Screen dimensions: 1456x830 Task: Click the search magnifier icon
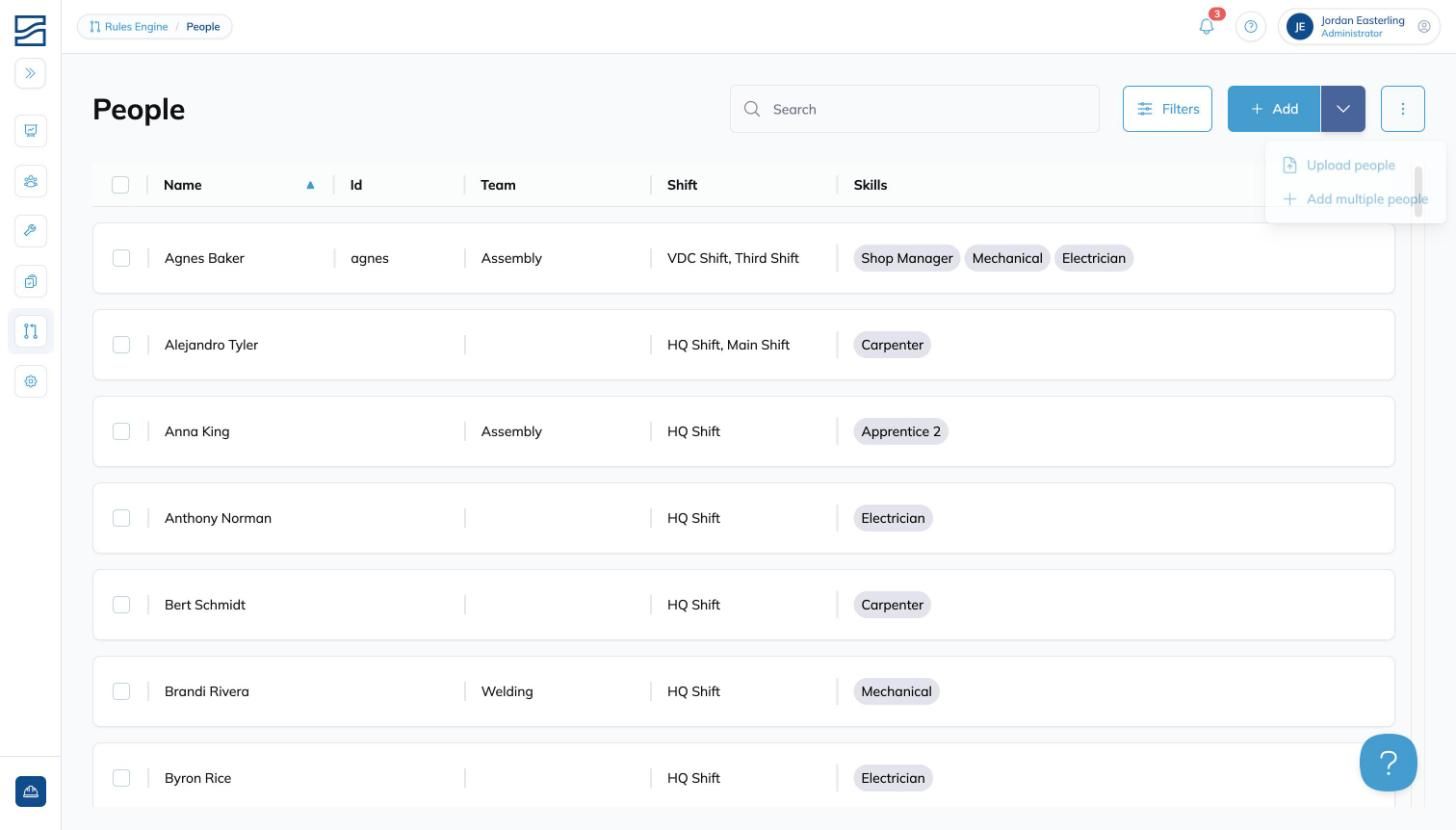pos(752,109)
